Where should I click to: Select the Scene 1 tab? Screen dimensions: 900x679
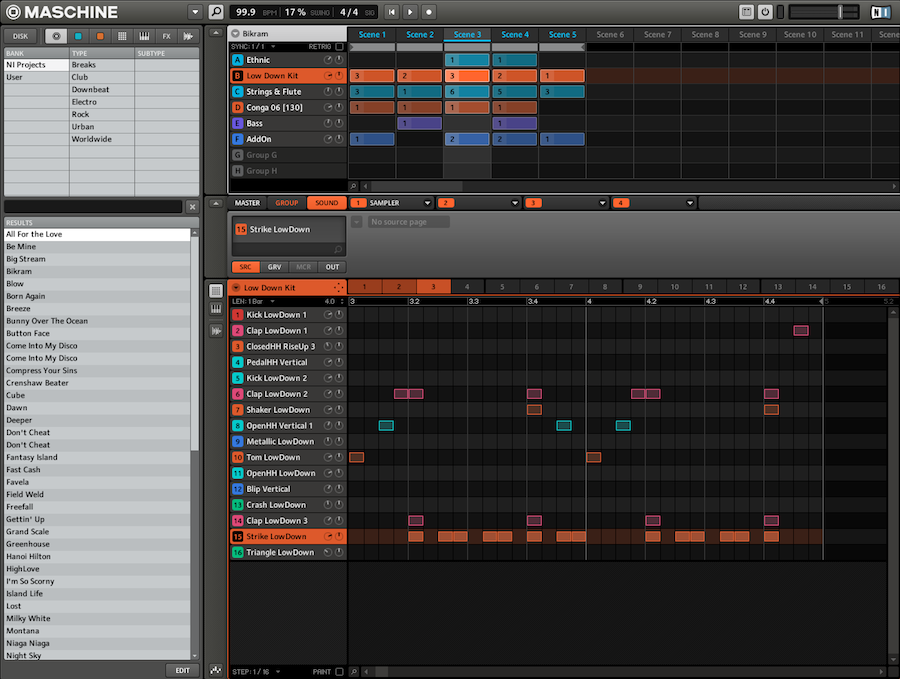point(372,34)
